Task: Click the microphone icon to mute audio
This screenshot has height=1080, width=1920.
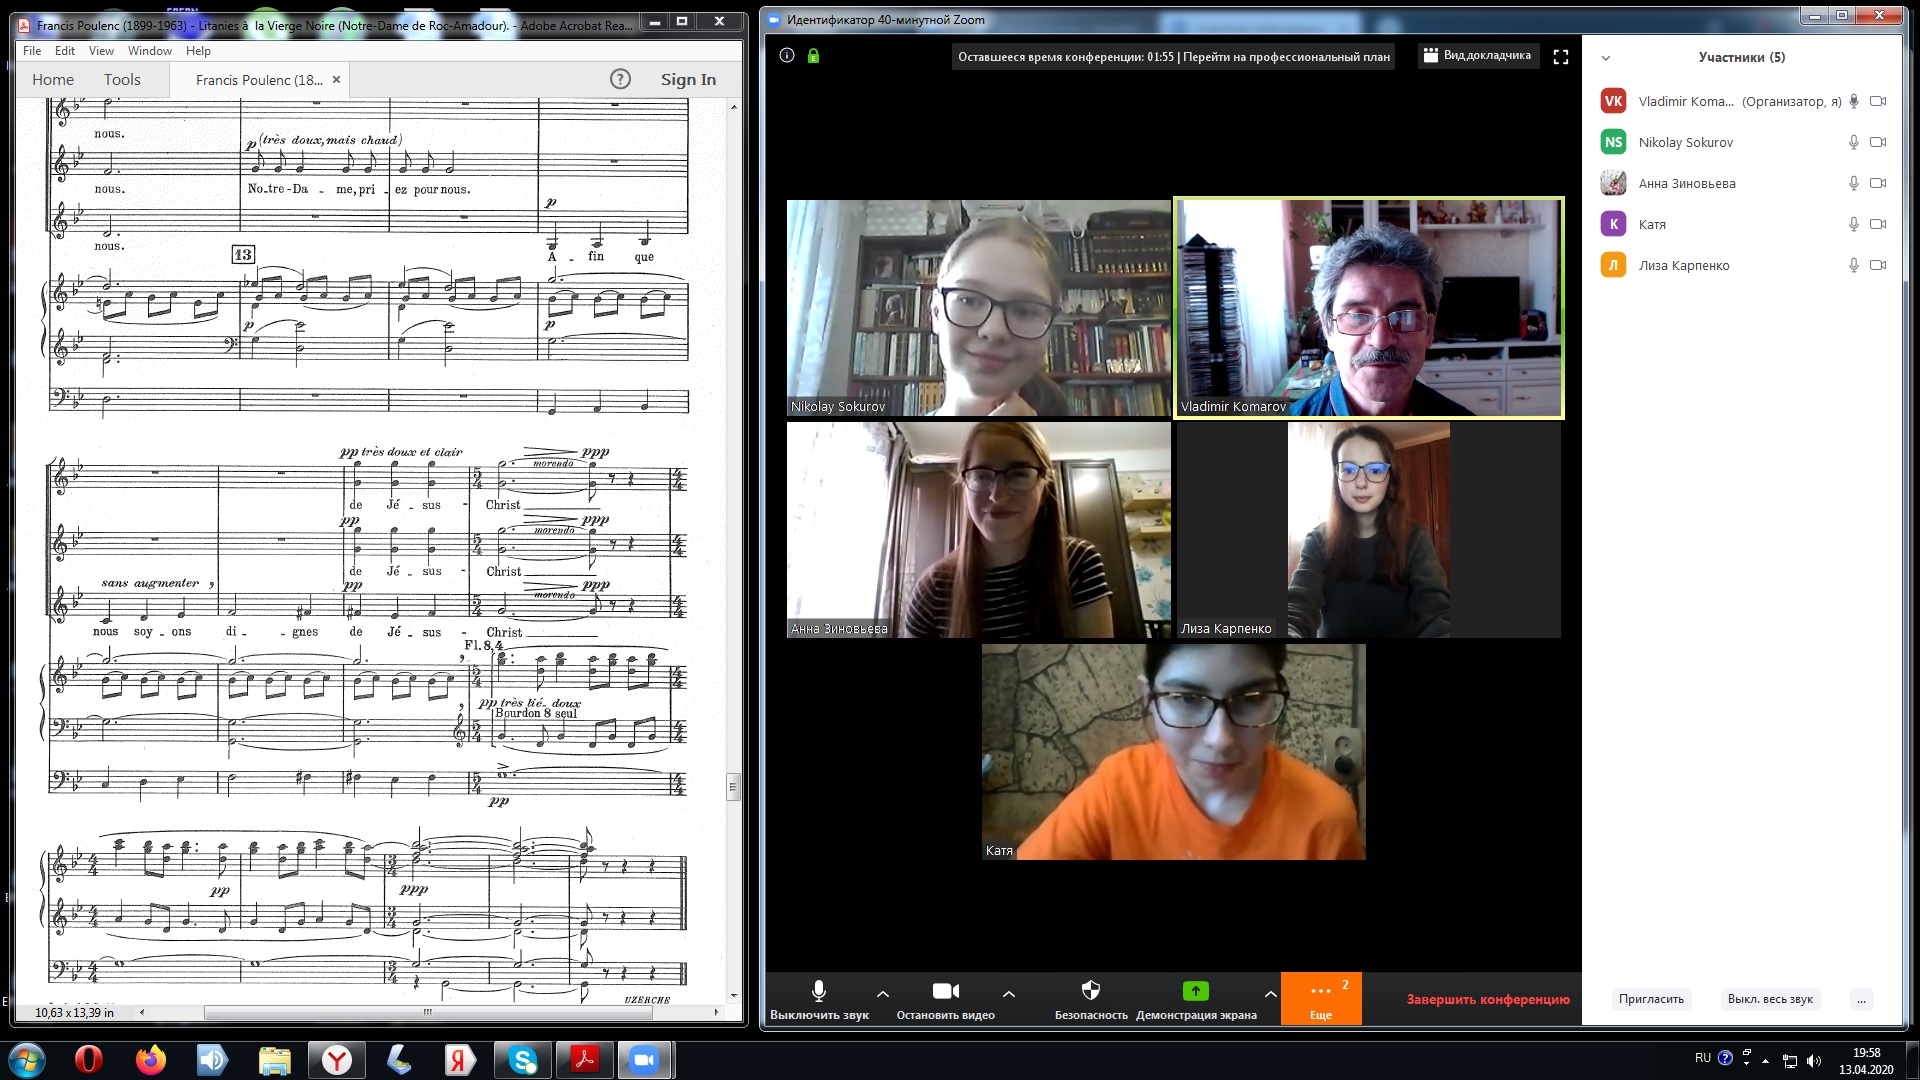Action: click(818, 990)
